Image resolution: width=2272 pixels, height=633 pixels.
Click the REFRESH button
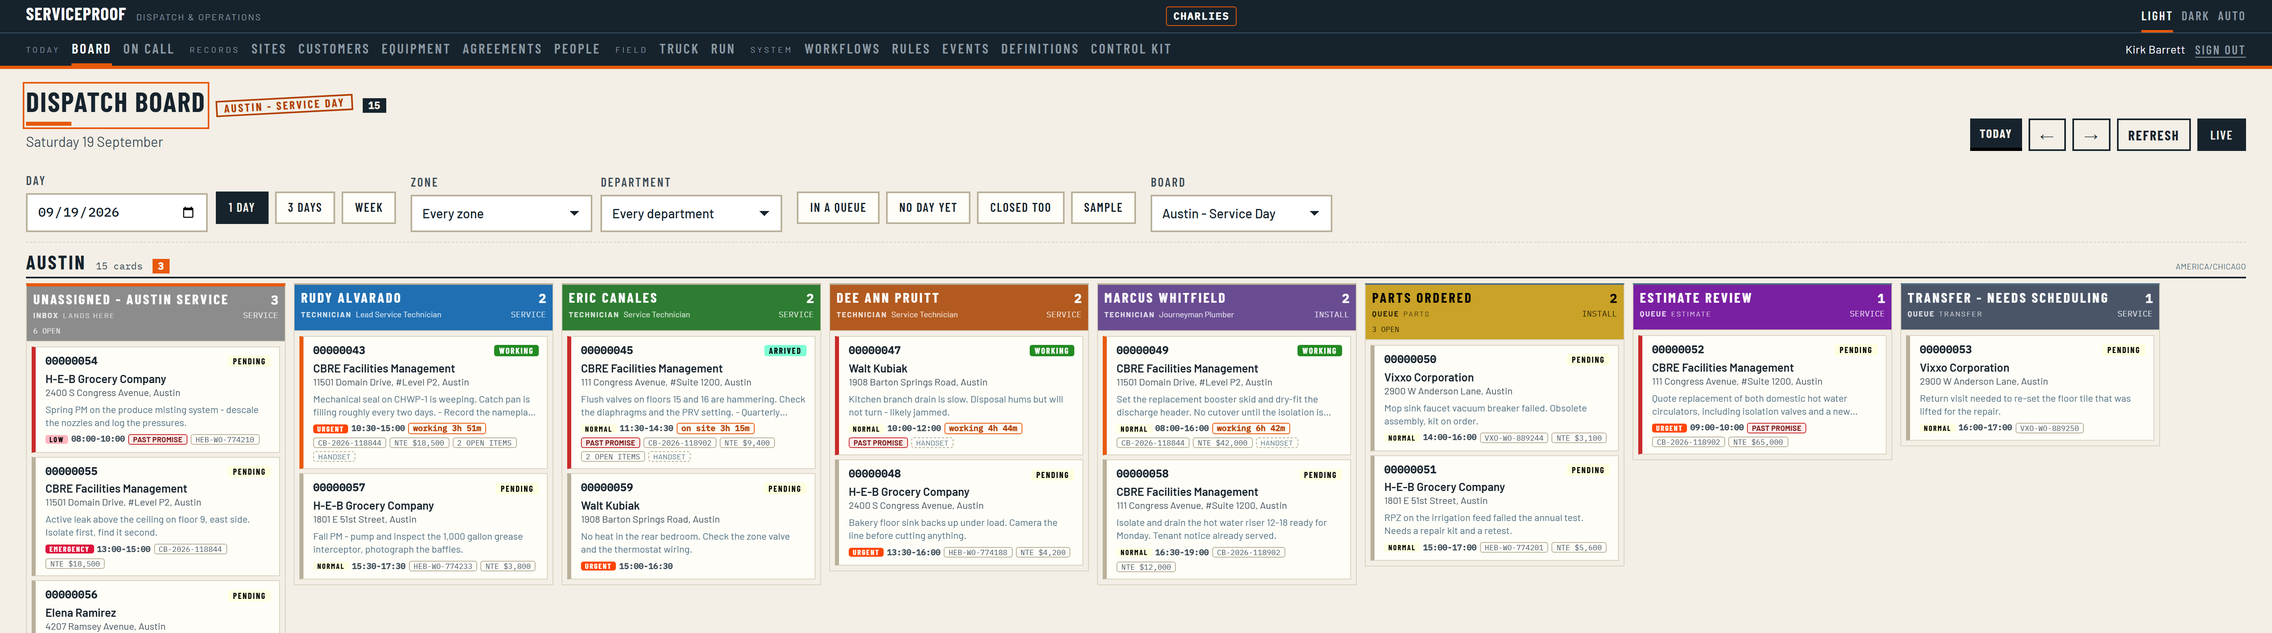(x=2153, y=135)
